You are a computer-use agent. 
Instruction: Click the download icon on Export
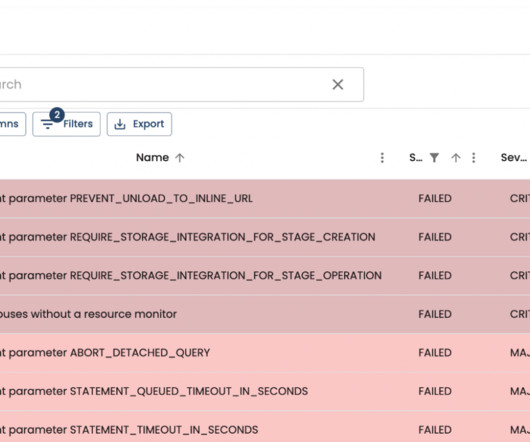coord(120,124)
